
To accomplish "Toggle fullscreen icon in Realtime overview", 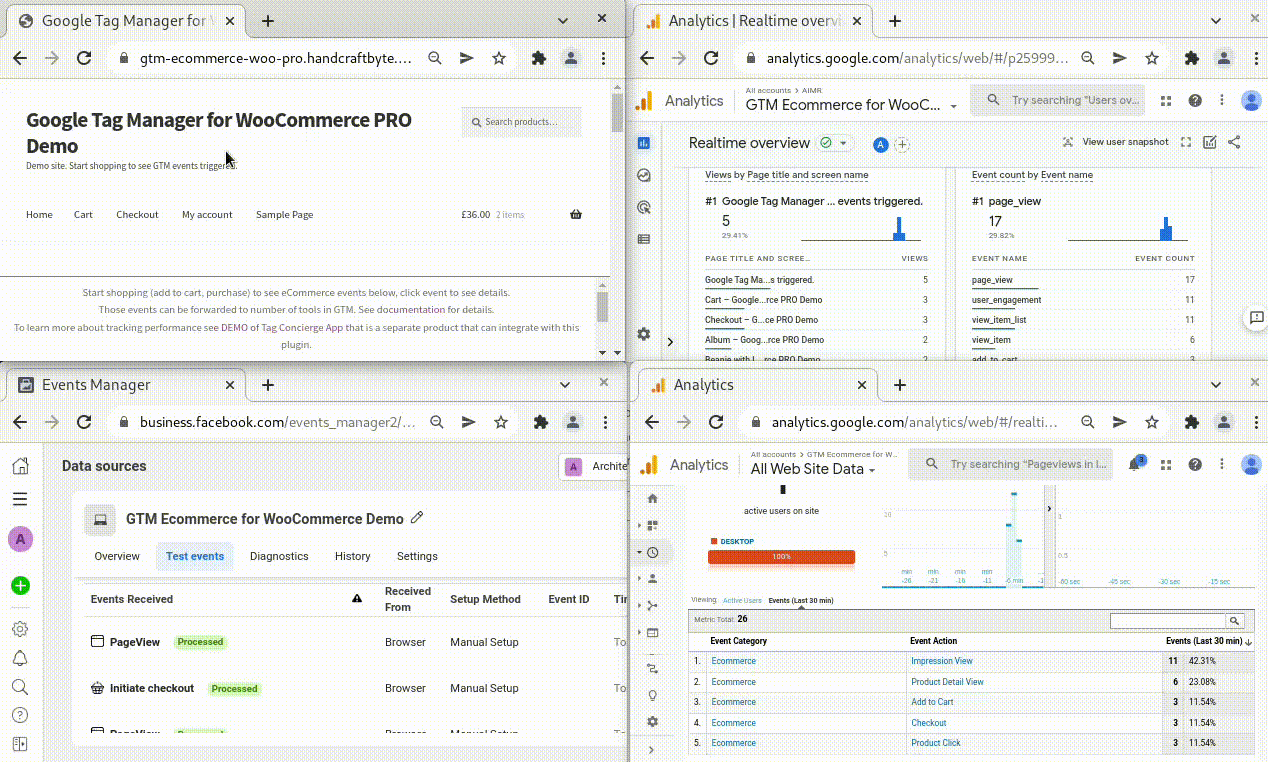I will 1186,142.
